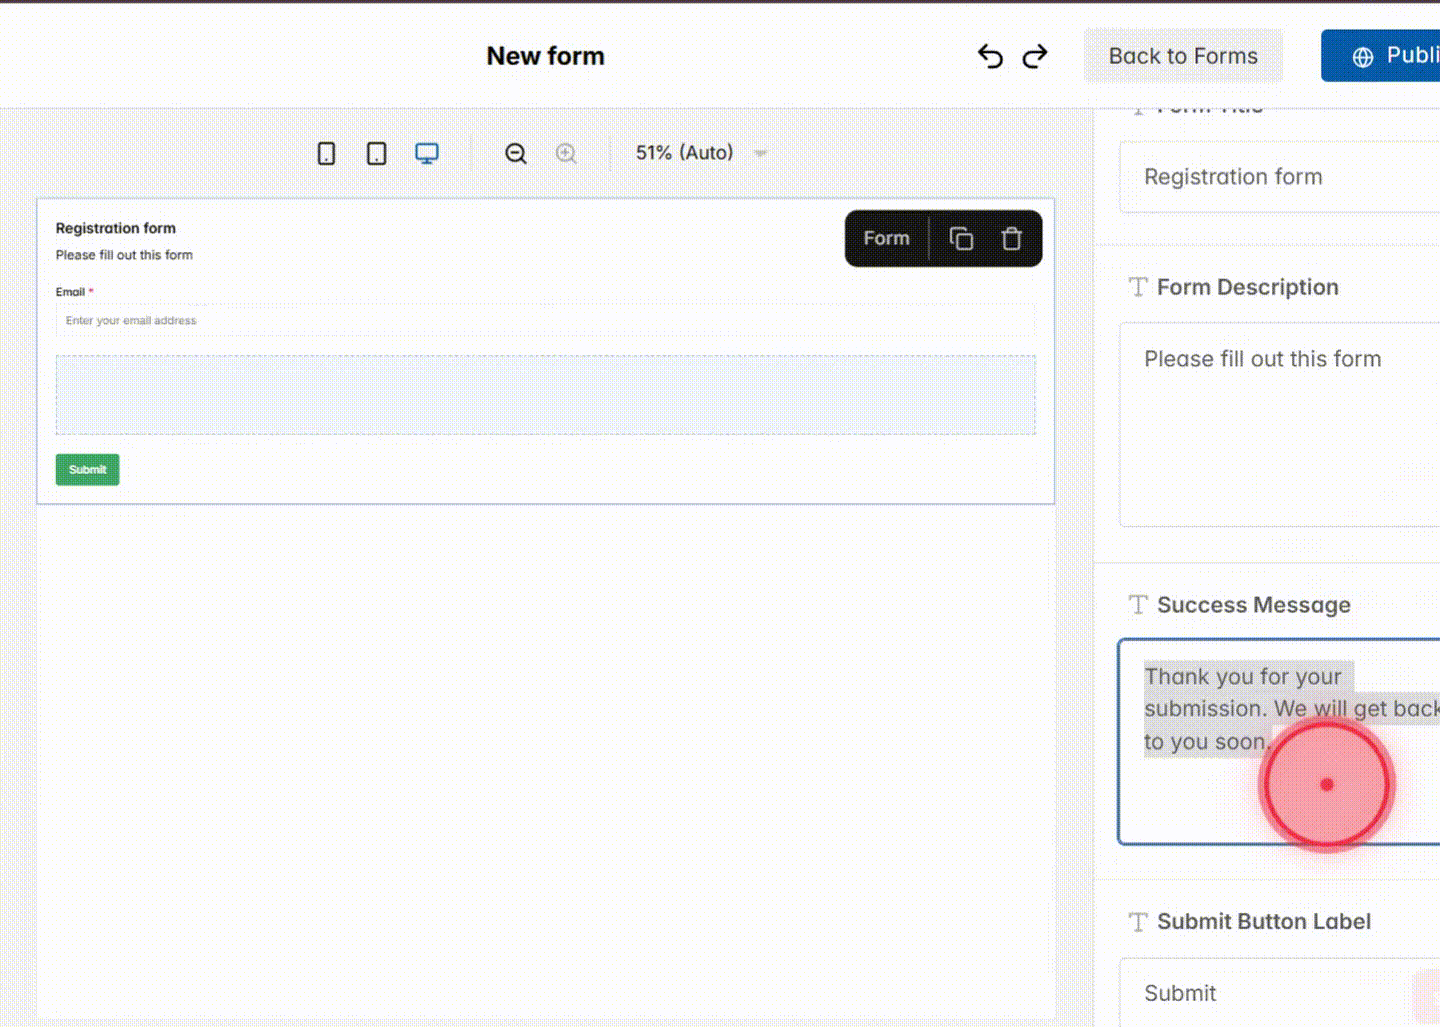Screen dimensions: 1440x1027
Task: Open the zoom level dropdown showing 51%
Action: [x=698, y=152]
